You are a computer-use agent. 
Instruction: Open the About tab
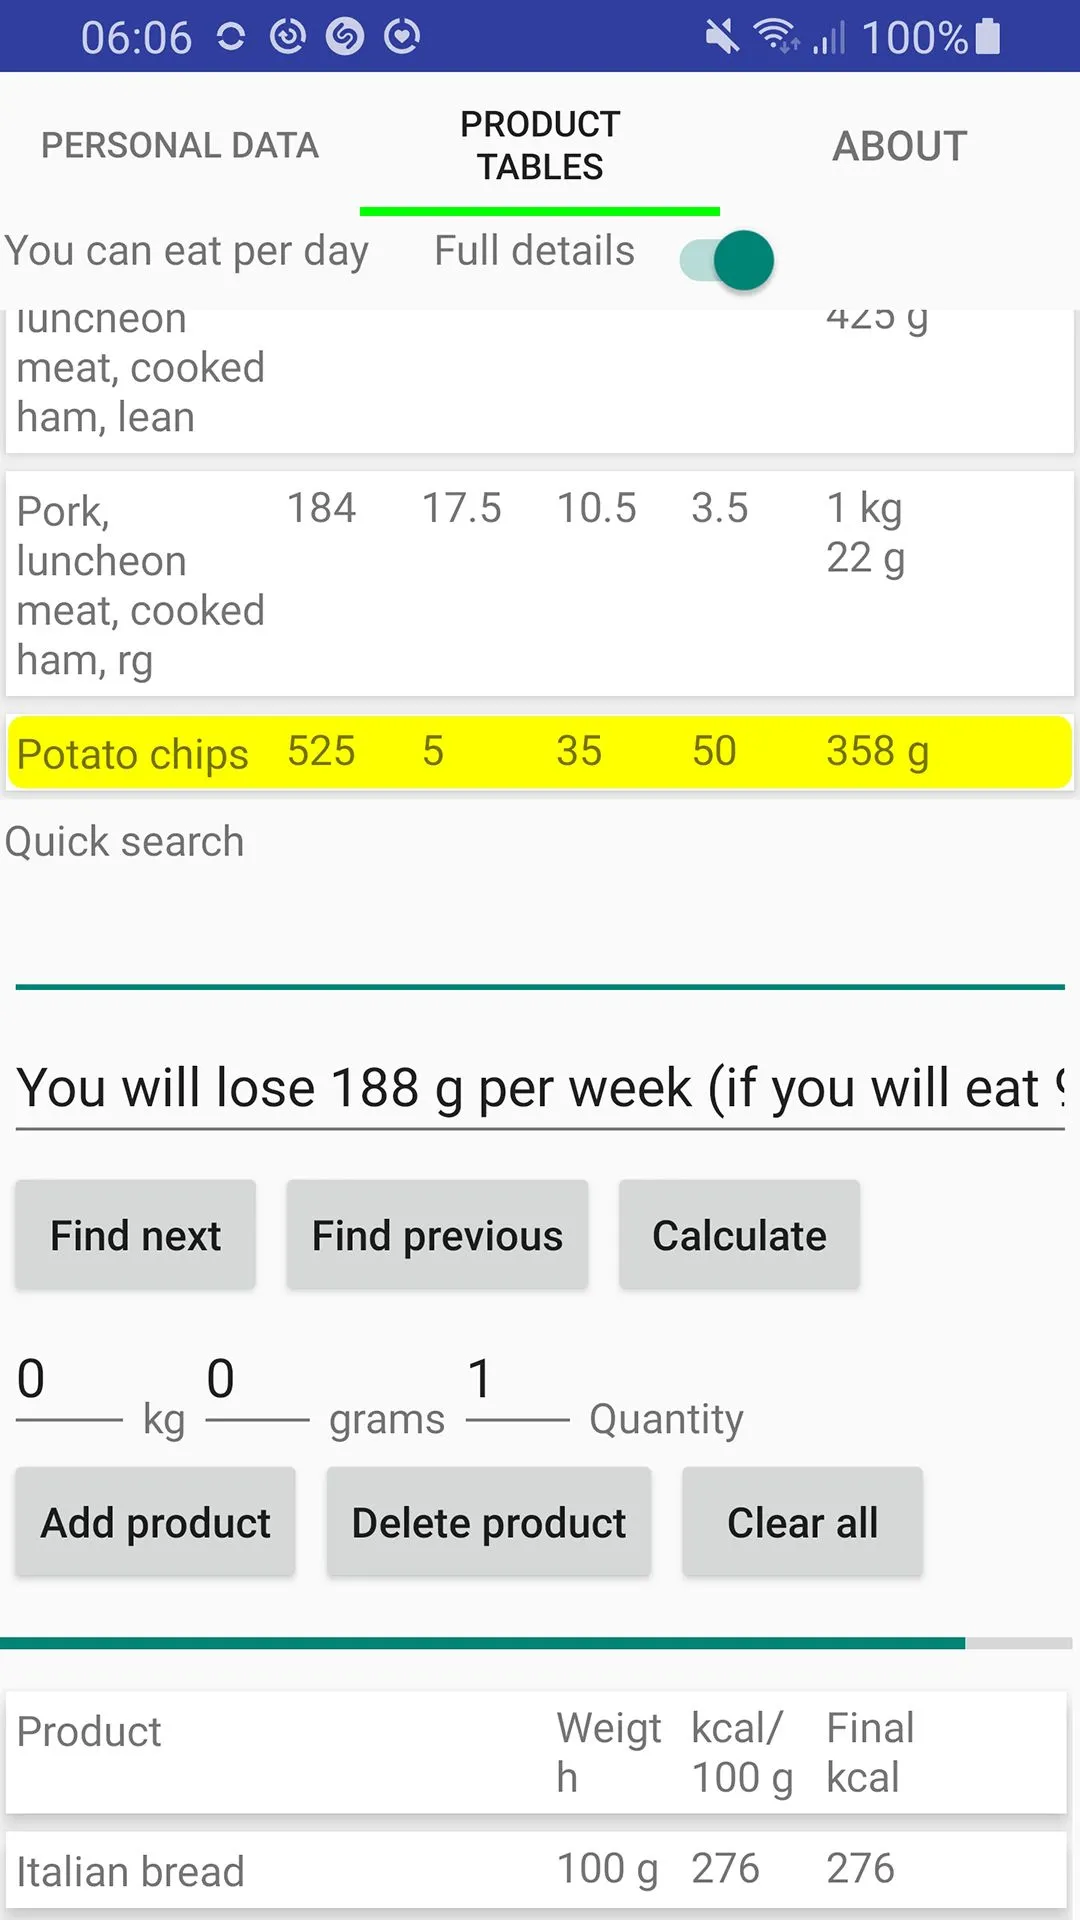pyautogui.click(x=900, y=146)
